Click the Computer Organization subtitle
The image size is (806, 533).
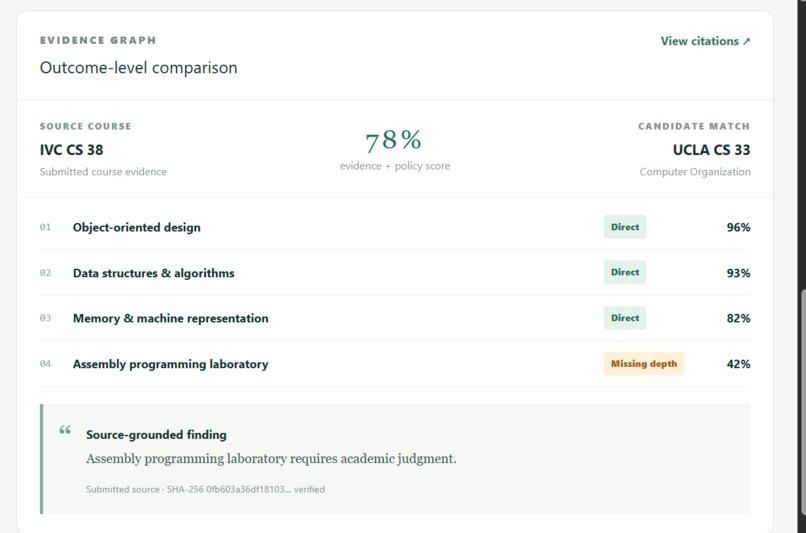tap(694, 172)
